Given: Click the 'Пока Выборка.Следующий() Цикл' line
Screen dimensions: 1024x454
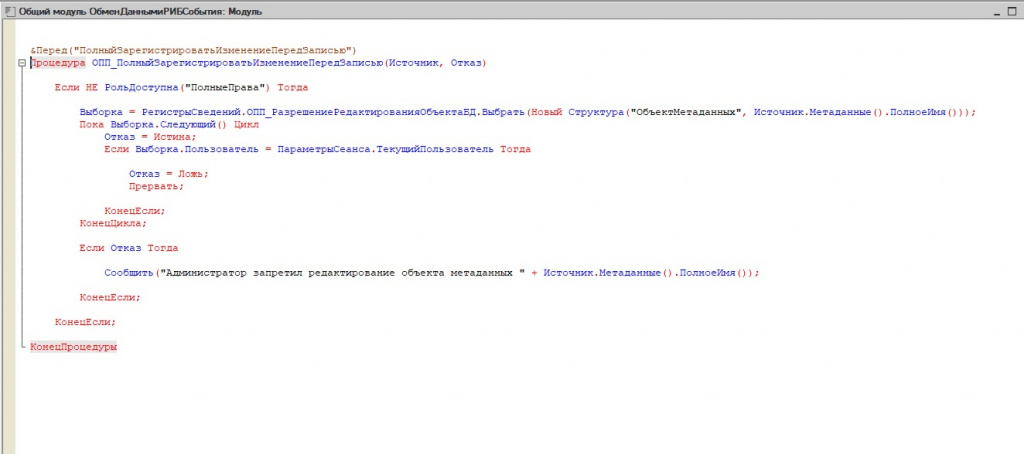Looking at the screenshot, I should pyautogui.click(x=169, y=125).
